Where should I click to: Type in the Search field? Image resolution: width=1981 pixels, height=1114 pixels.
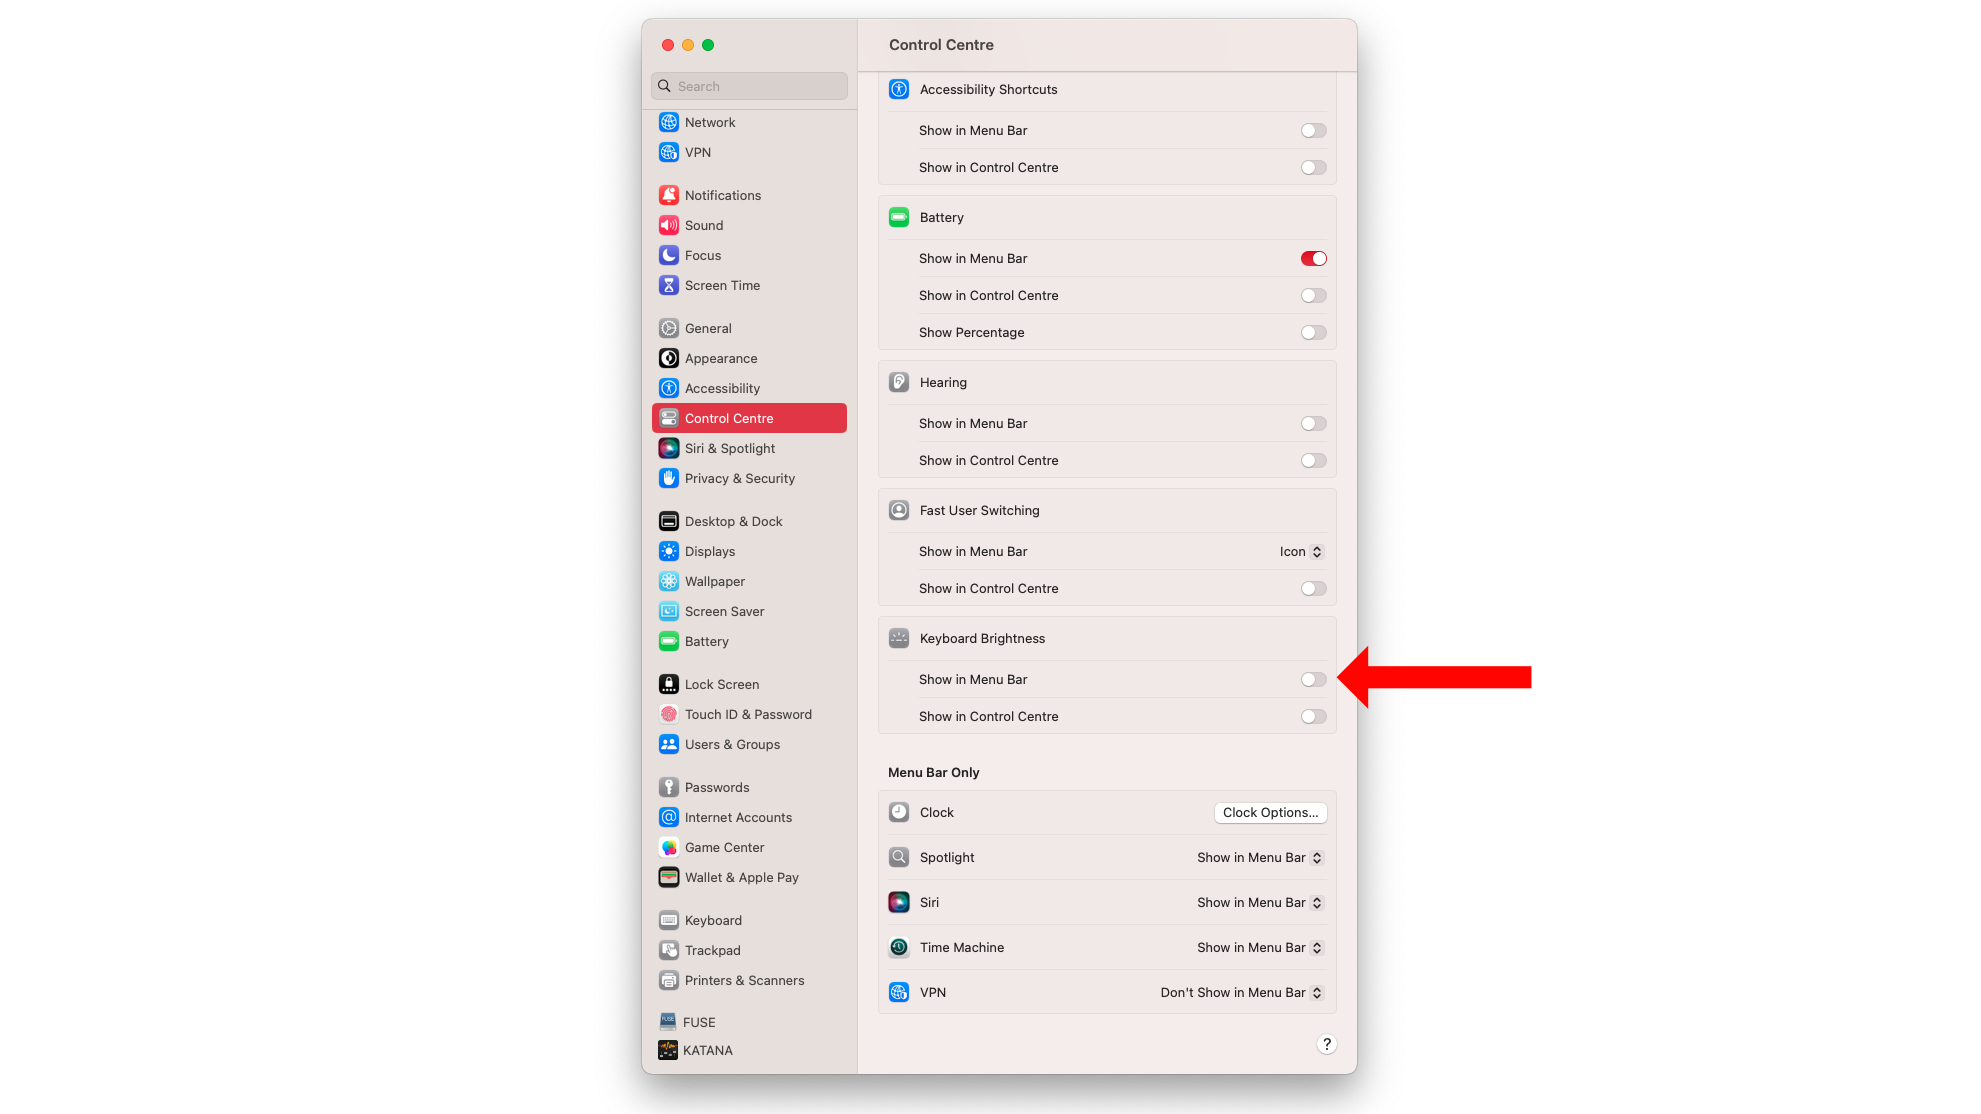(750, 84)
